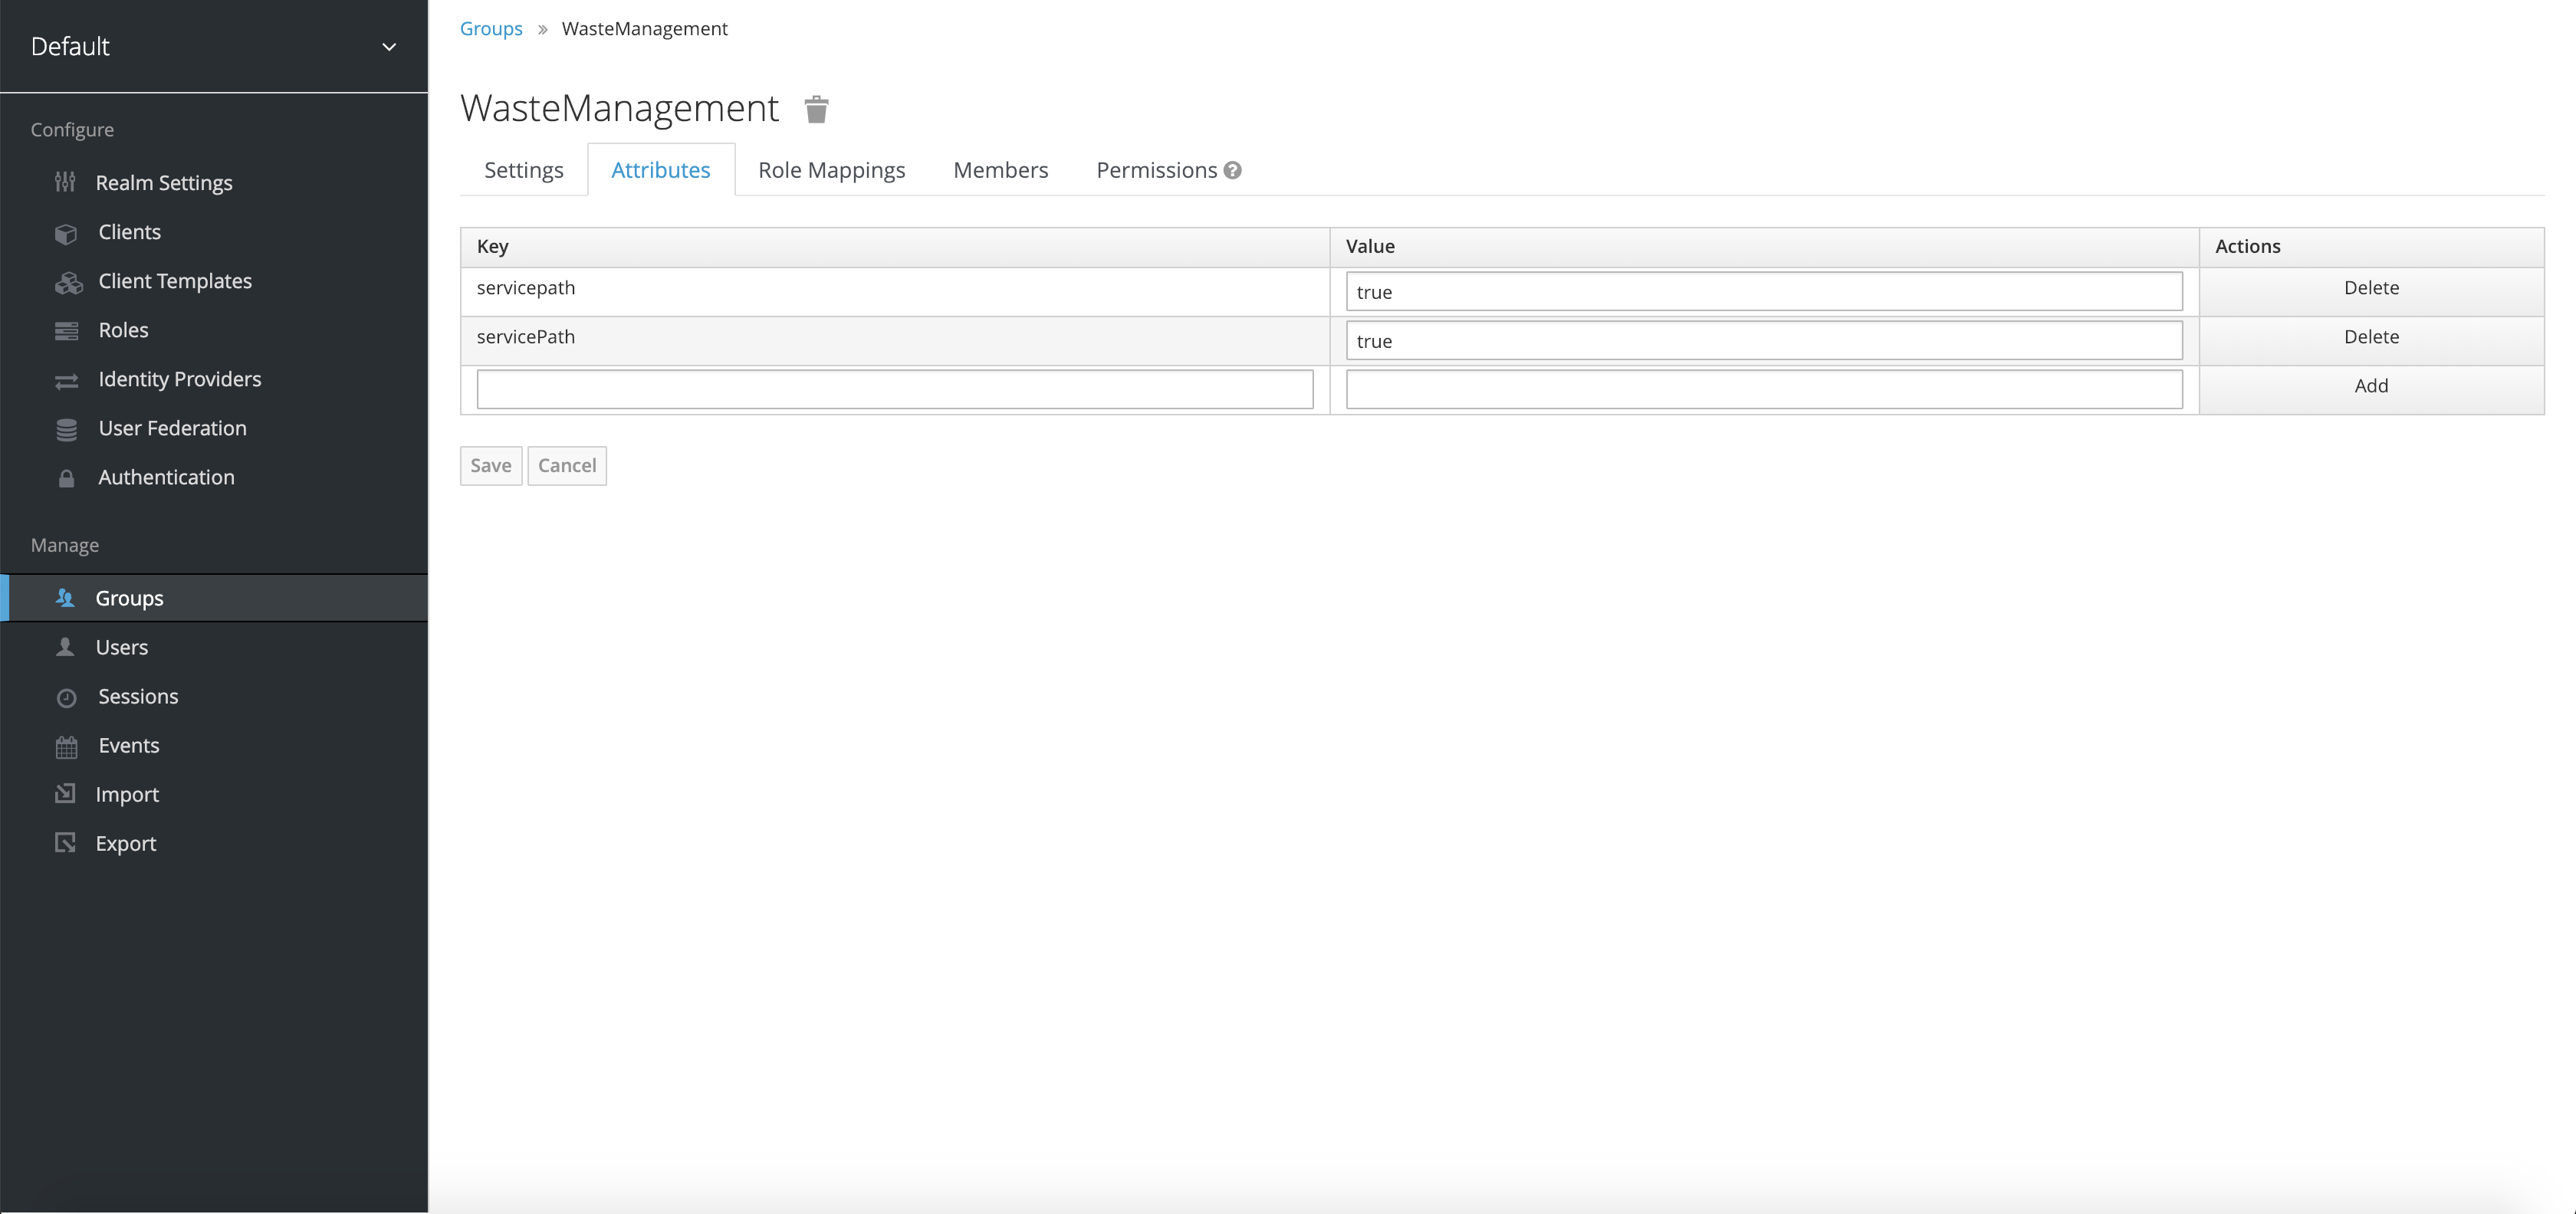Click the Identity Providers arrows icon
Viewport: 2576px width, 1214px height.
pyautogui.click(x=66, y=381)
